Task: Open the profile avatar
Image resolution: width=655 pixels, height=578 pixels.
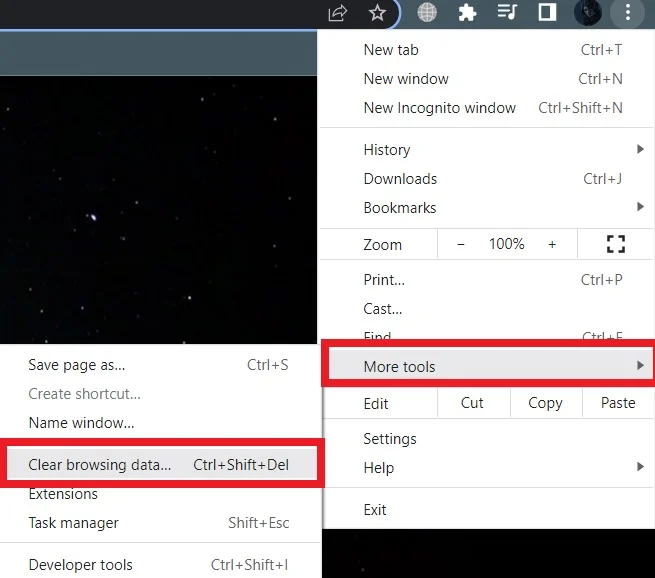Action: click(587, 13)
